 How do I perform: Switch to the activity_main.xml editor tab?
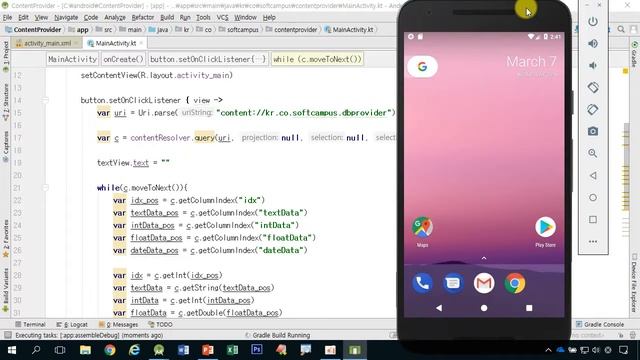[46, 43]
